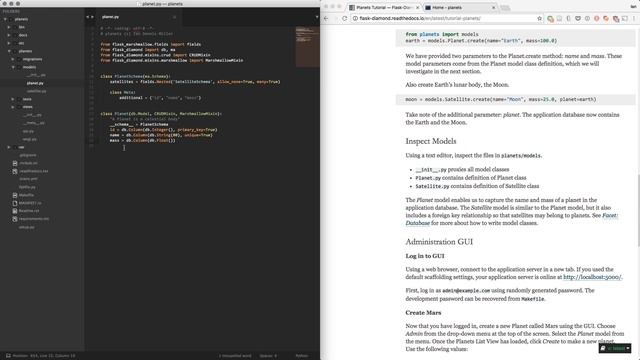Click the Administration GUI heading
The image size is (640, 360).
(x=439, y=242)
